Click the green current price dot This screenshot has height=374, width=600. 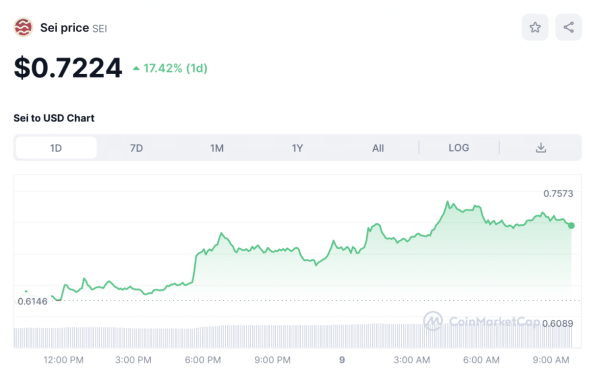coord(571,226)
